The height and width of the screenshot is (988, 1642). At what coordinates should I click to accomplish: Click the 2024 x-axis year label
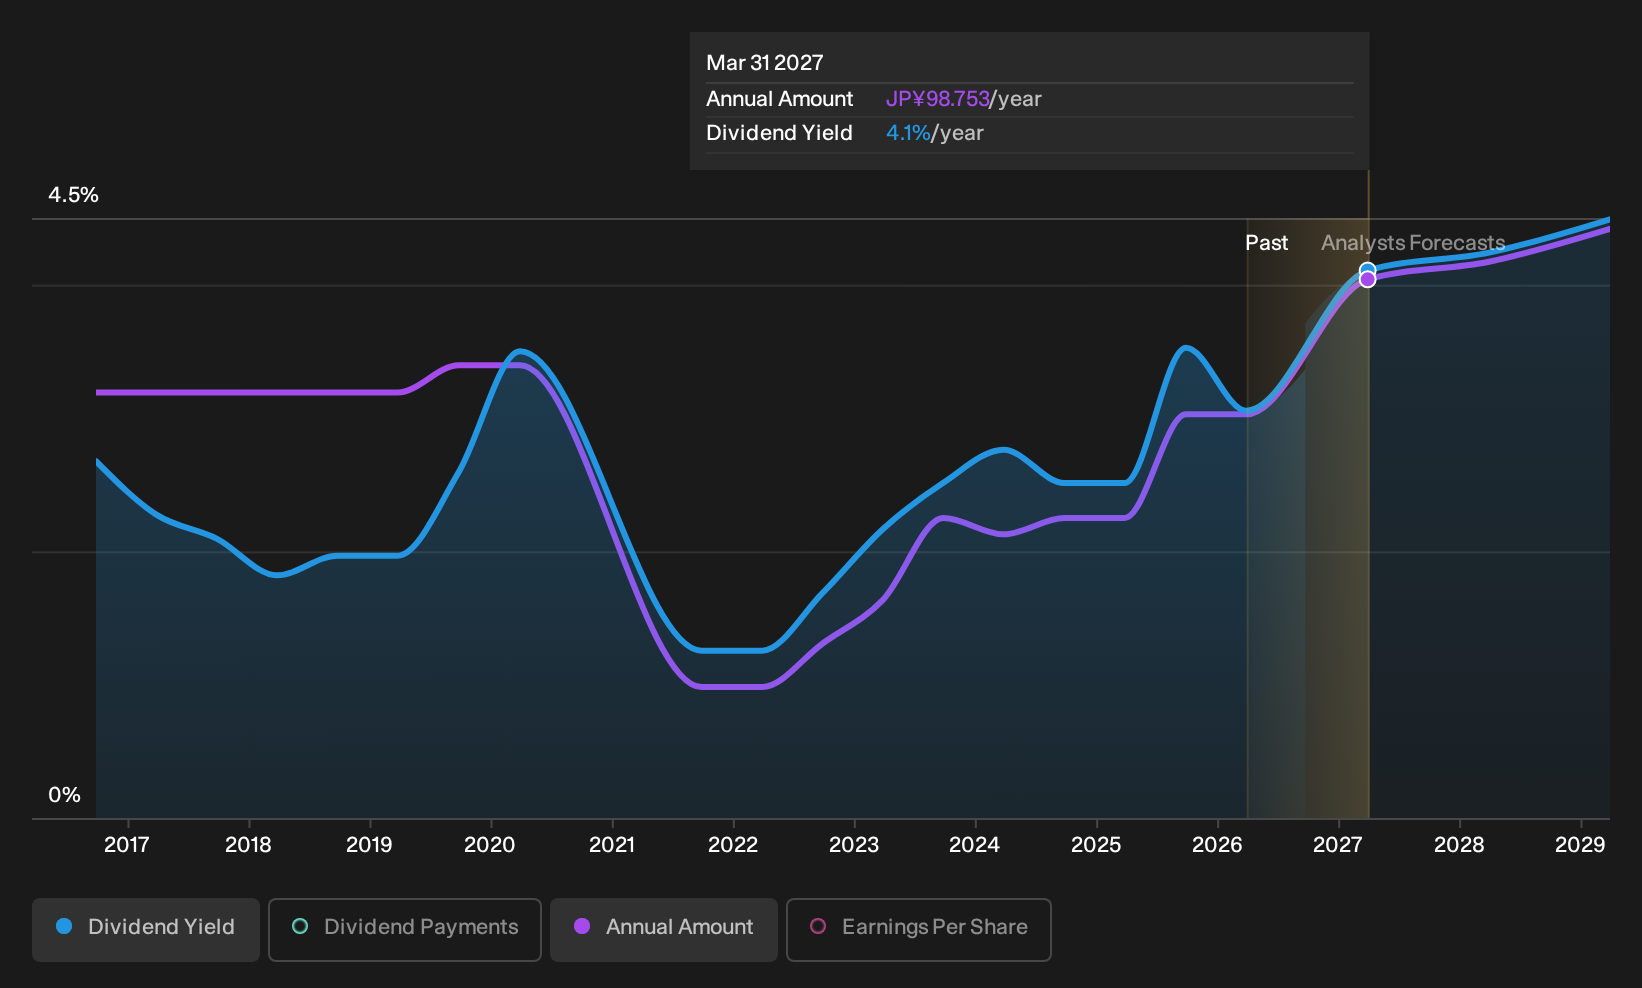point(974,845)
